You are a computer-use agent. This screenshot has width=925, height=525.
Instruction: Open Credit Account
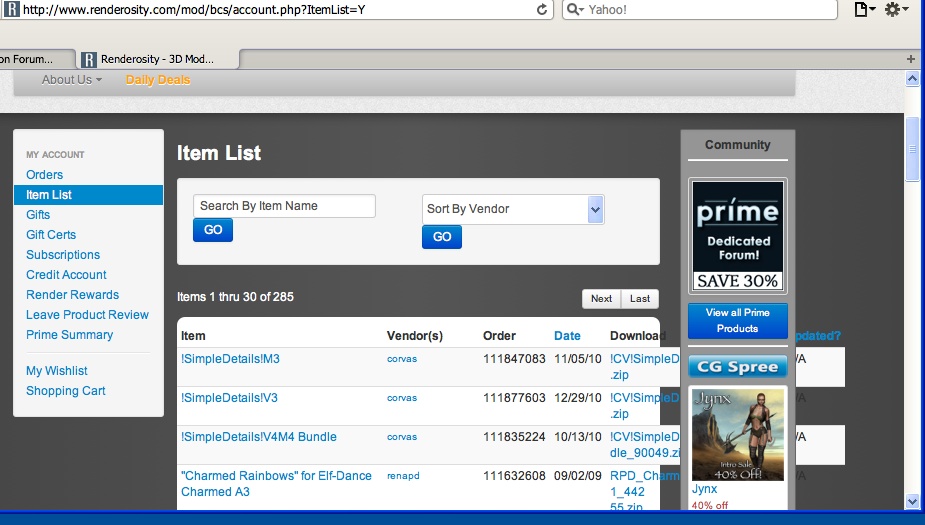(66, 275)
